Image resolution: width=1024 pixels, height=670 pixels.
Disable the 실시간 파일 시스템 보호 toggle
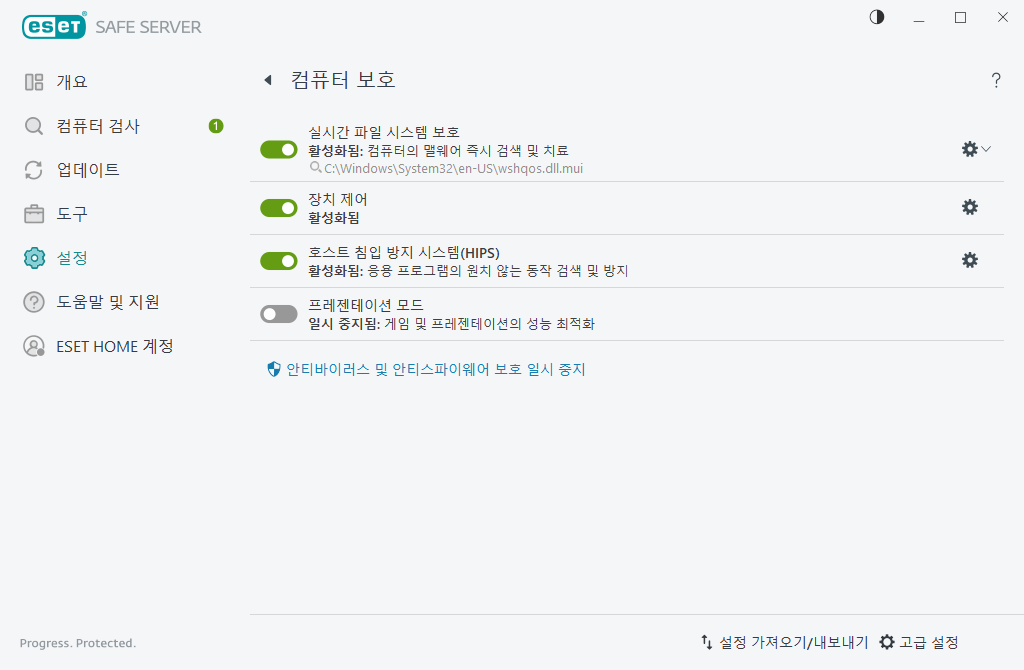279,149
